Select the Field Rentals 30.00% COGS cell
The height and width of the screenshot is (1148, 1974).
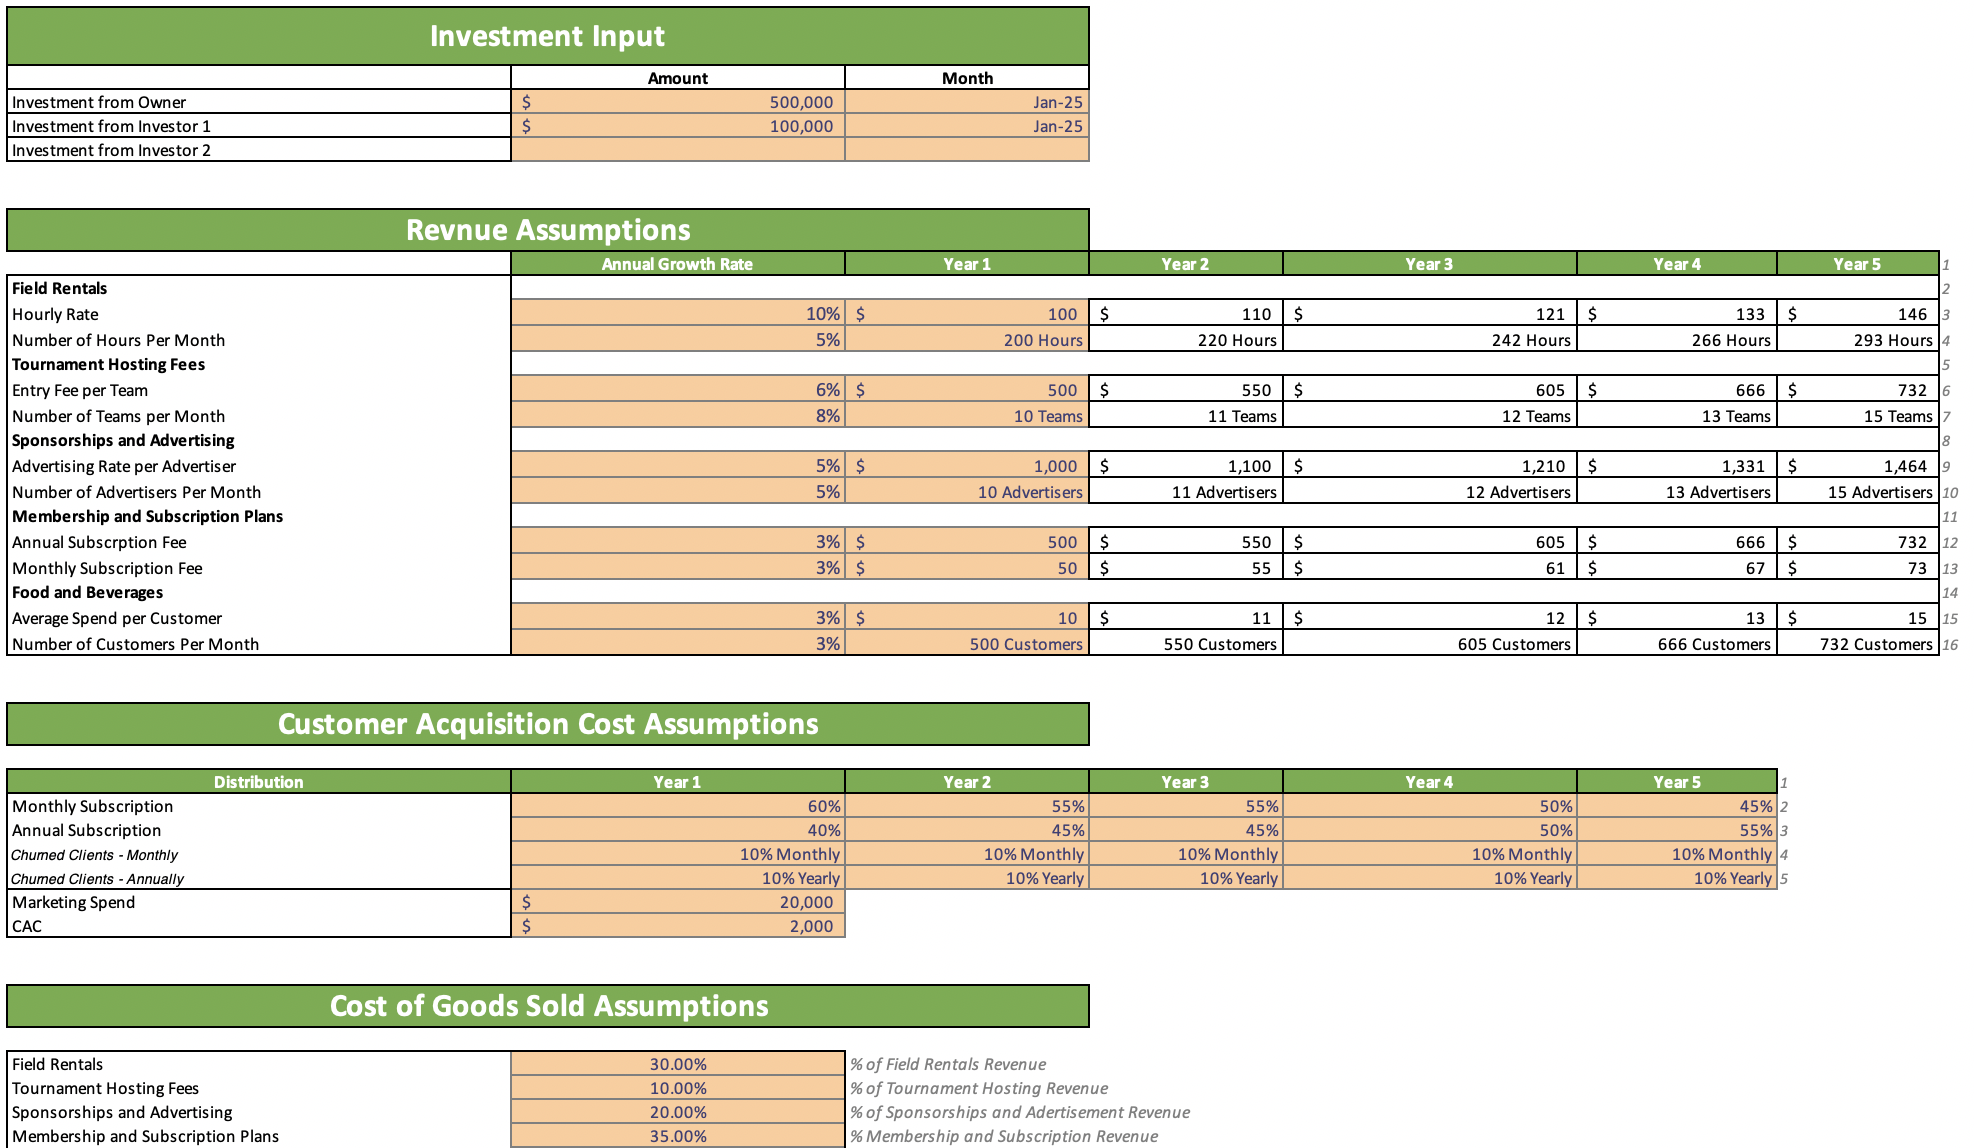[677, 1064]
